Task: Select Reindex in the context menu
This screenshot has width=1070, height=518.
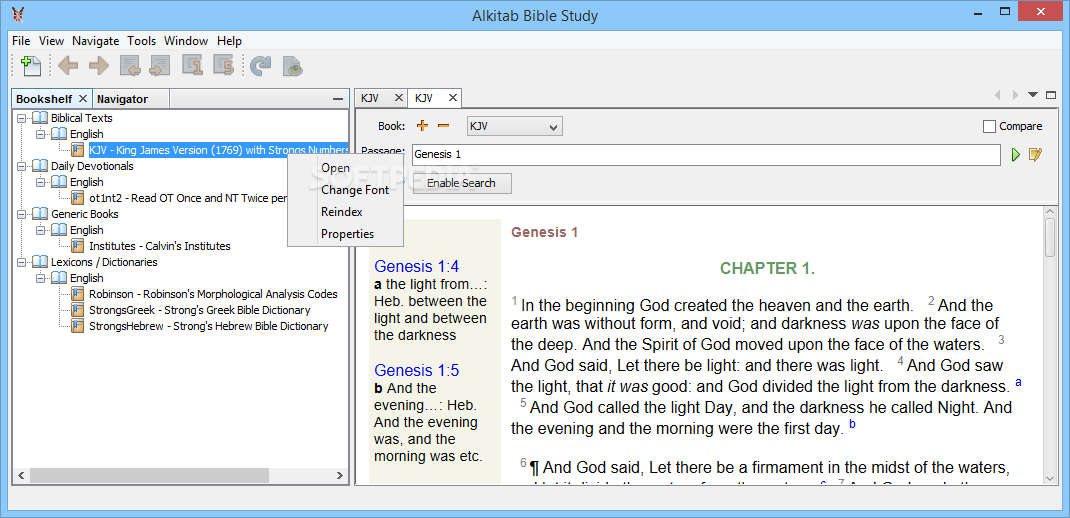Action: [x=346, y=212]
